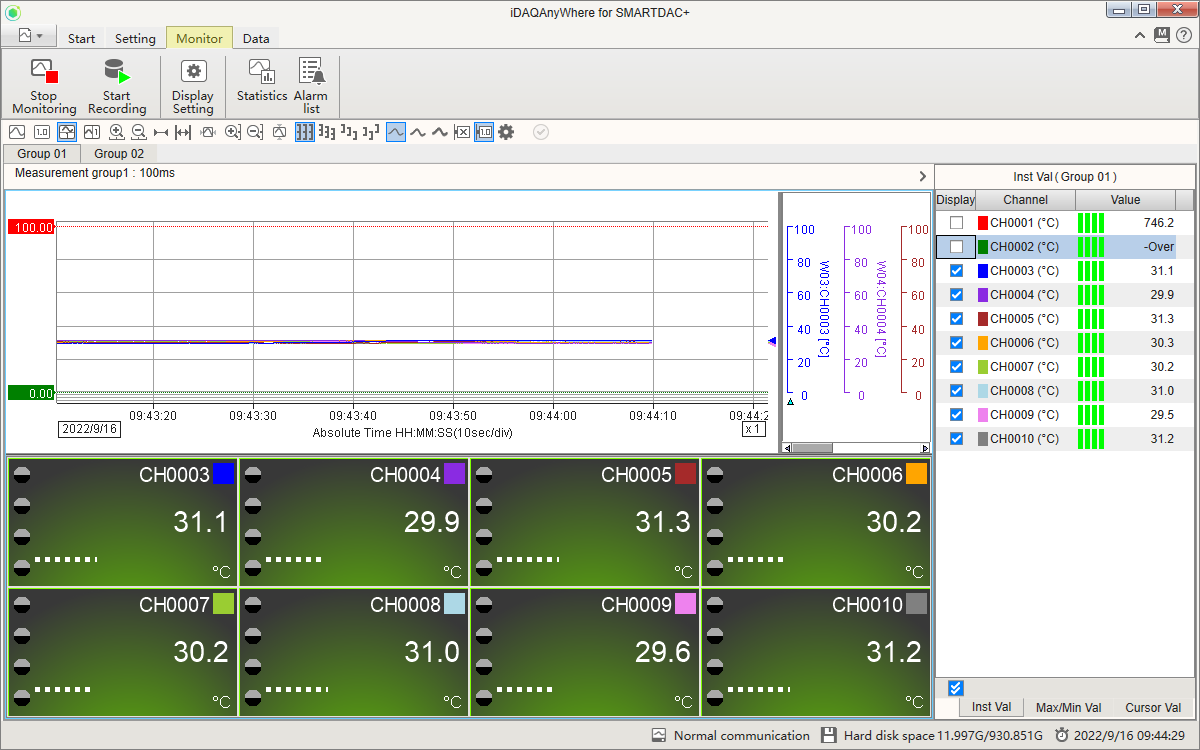Image resolution: width=1200 pixels, height=750 pixels.
Task: Collapse the ribbon with the up chevron
Action: pyautogui.click(x=1140, y=35)
